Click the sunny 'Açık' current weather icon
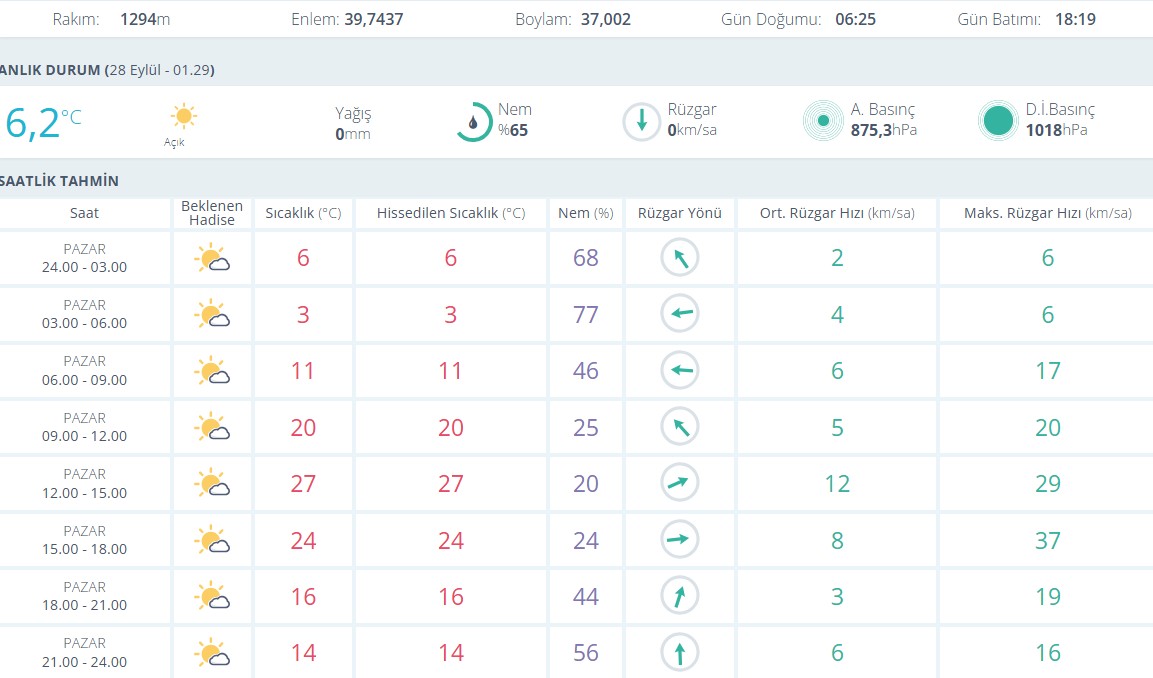 tap(183, 116)
